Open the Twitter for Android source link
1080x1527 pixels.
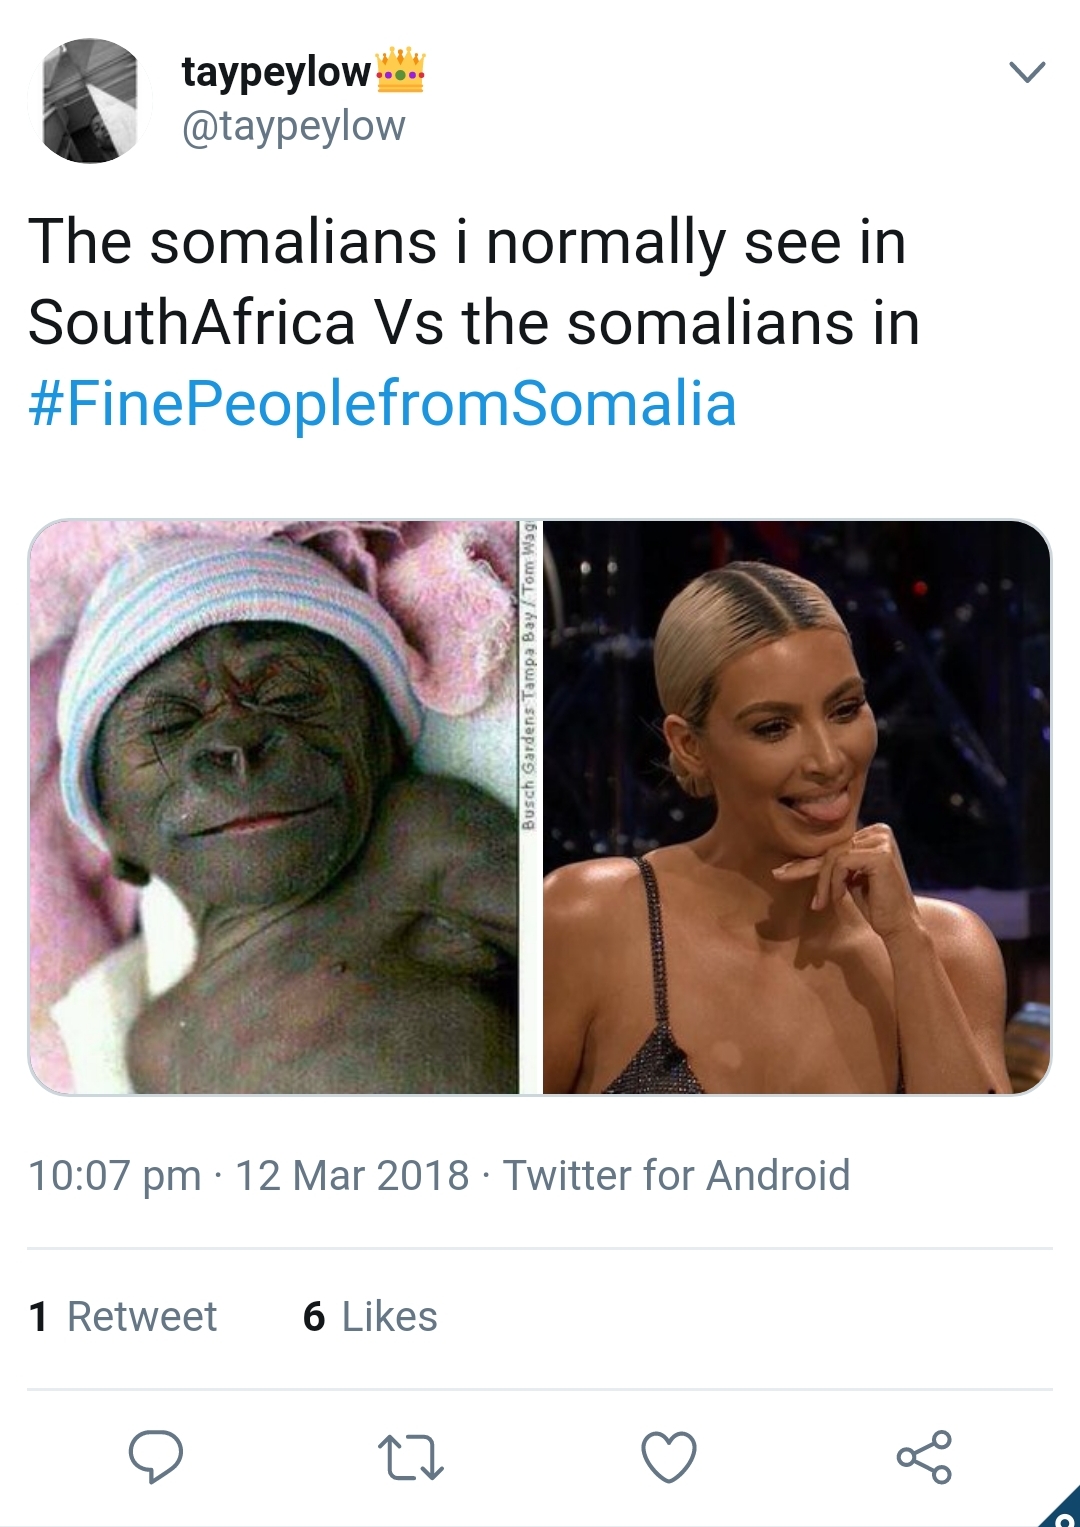coord(676,1175)
